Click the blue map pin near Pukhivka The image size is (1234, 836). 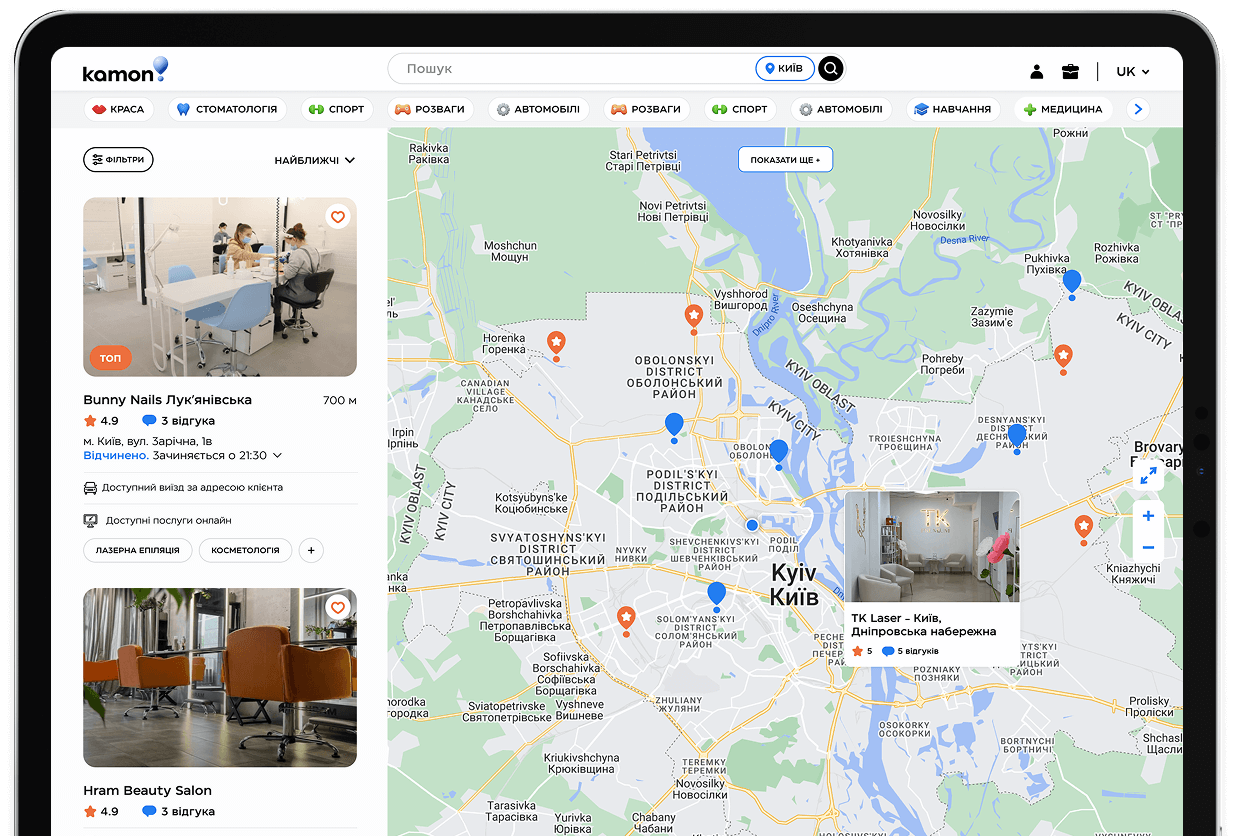1072,281
